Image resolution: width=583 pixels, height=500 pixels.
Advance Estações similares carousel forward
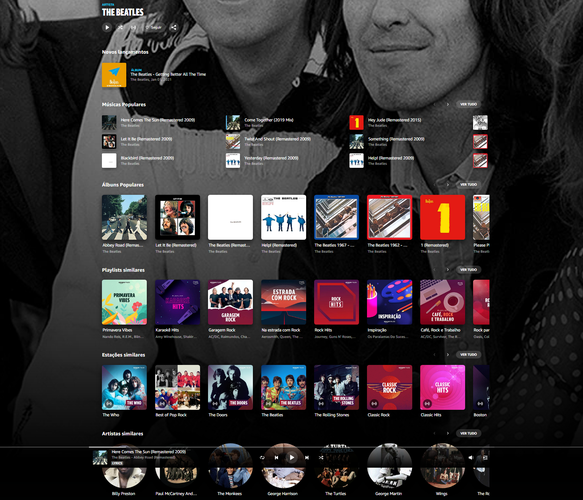tap(448, 355)
